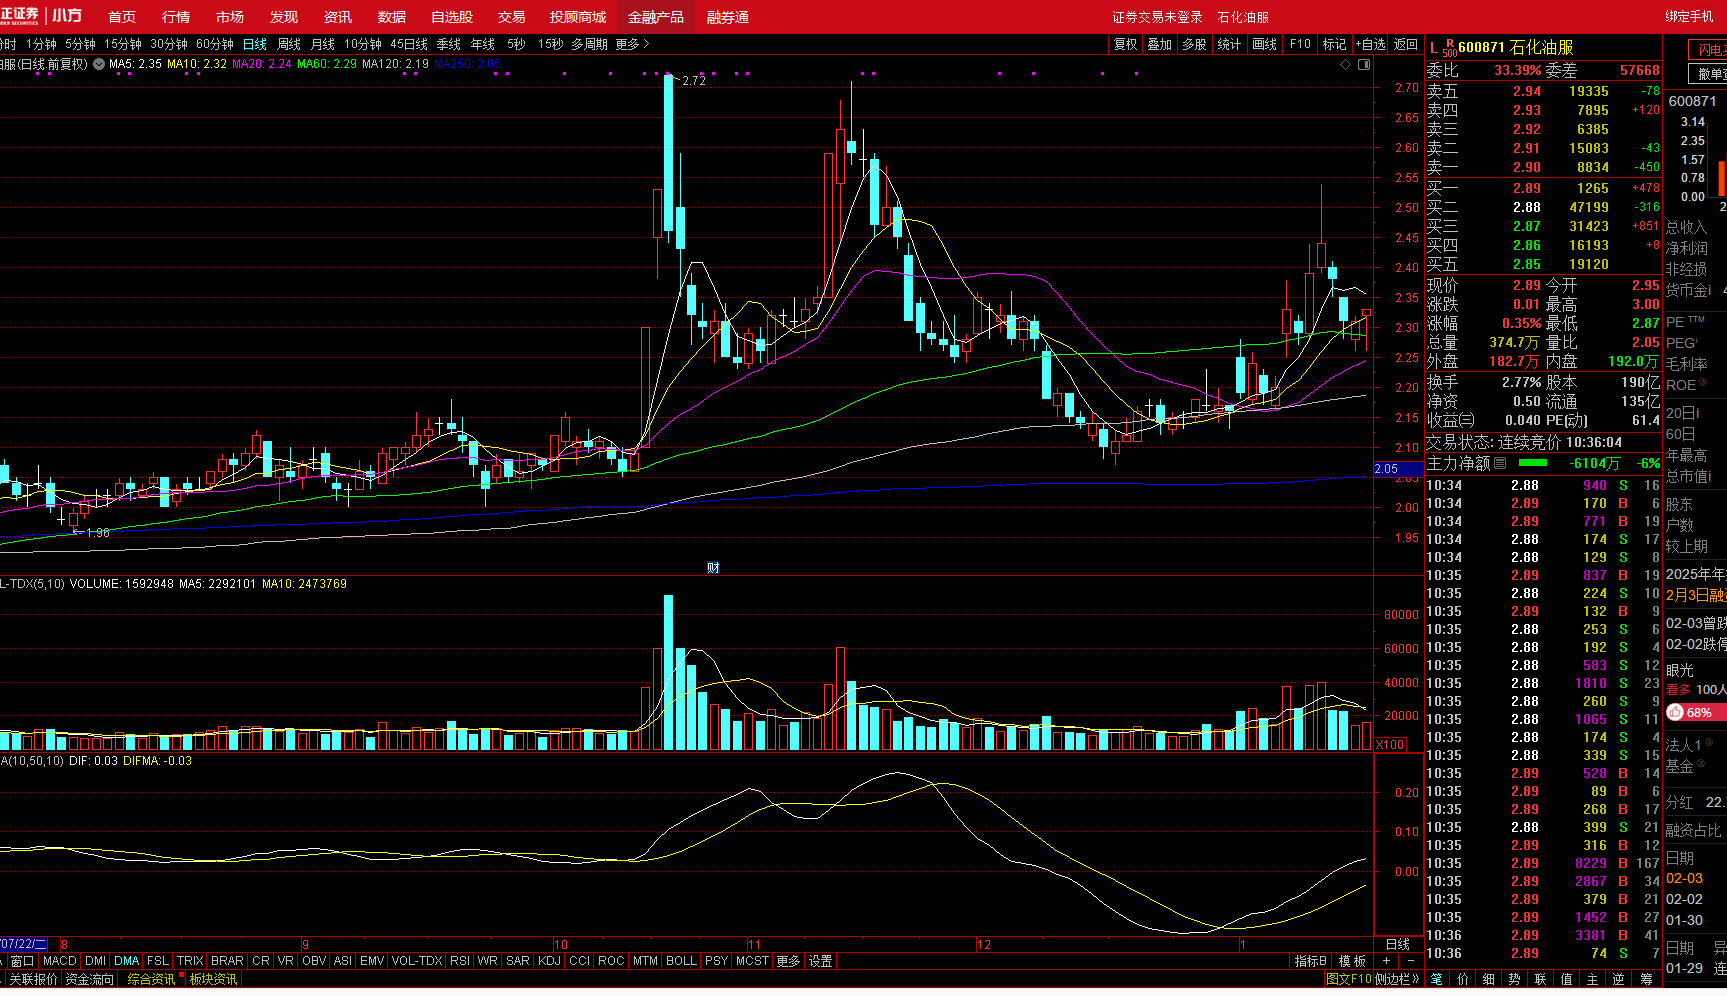The height and width of the screenshot is (996, 1727).
Task: Click the 返回 back button
Action: (x=1406, y=44)
